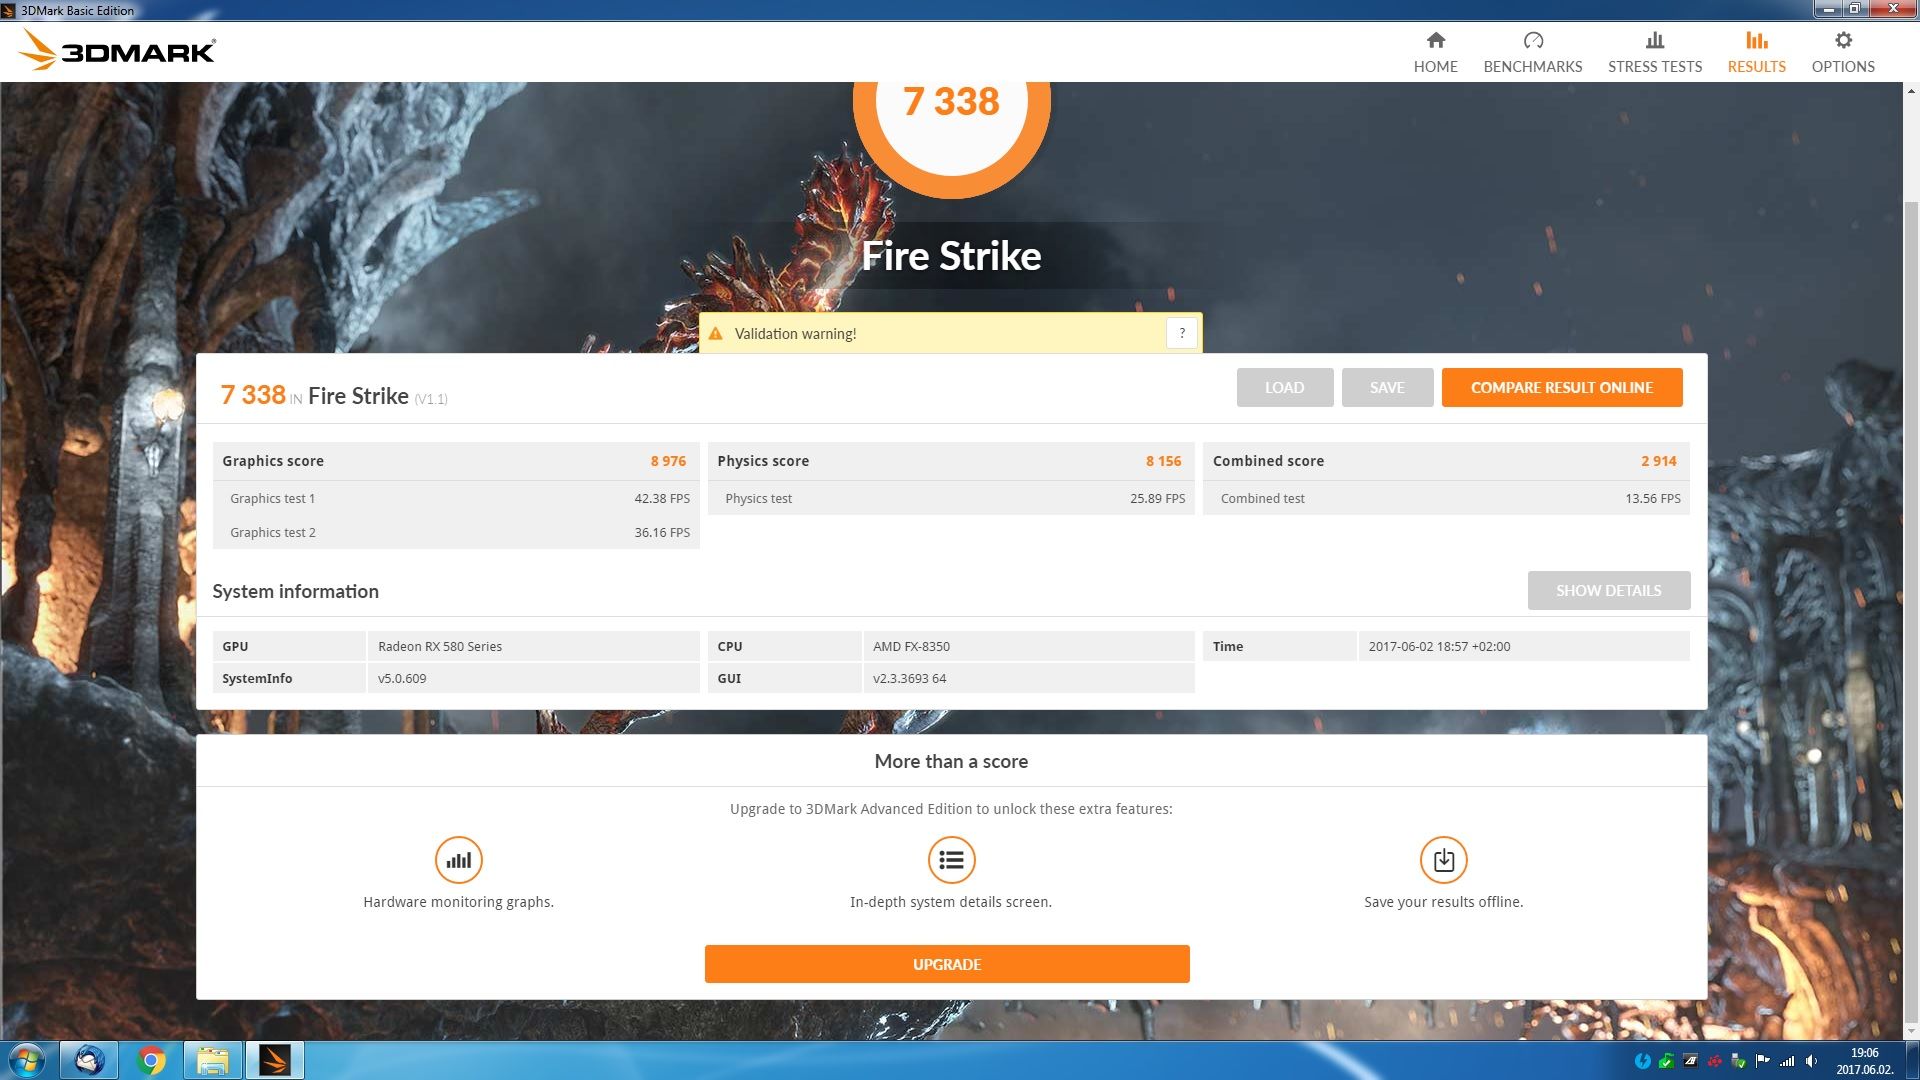Click the red cluster tray icon
This screenshot has height=1080, width=1920.
1714,1061
